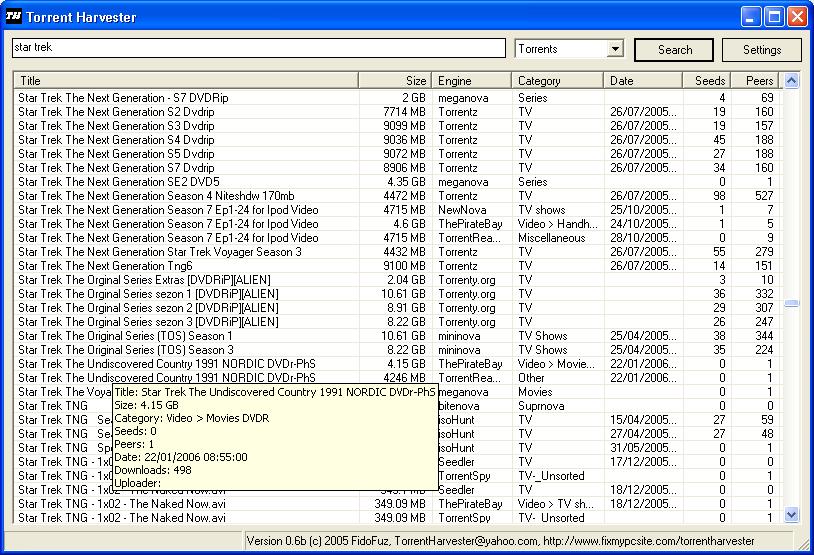Sort results by Date column header

tap(642, 80)
